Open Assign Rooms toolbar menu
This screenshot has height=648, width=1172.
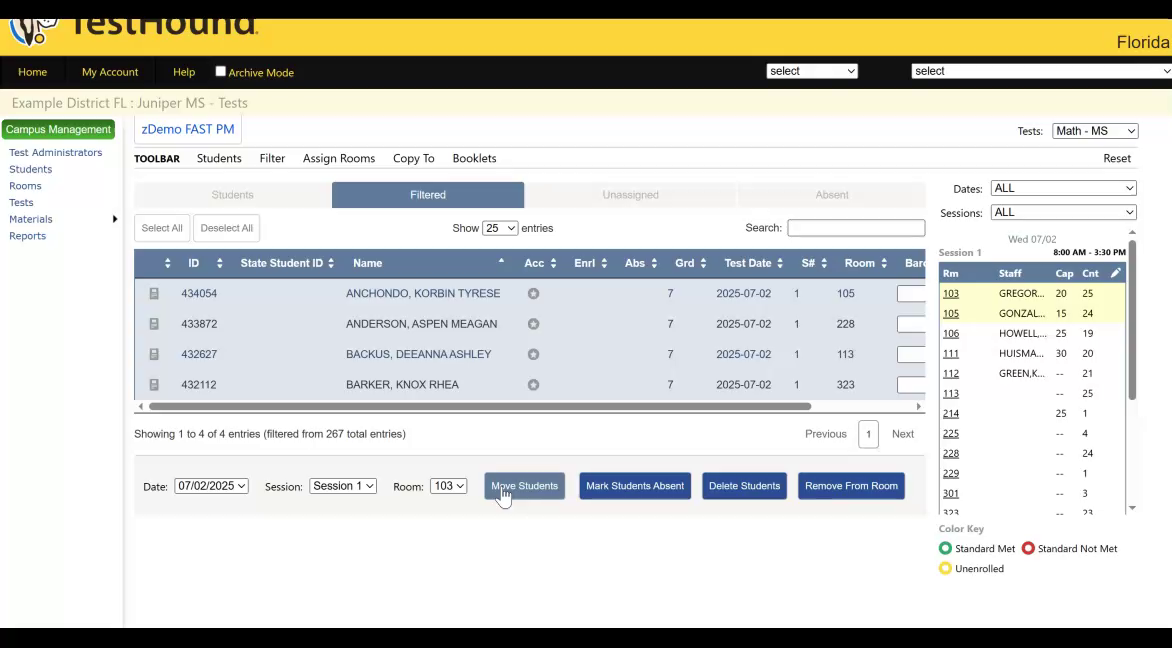tap(339, 158)
